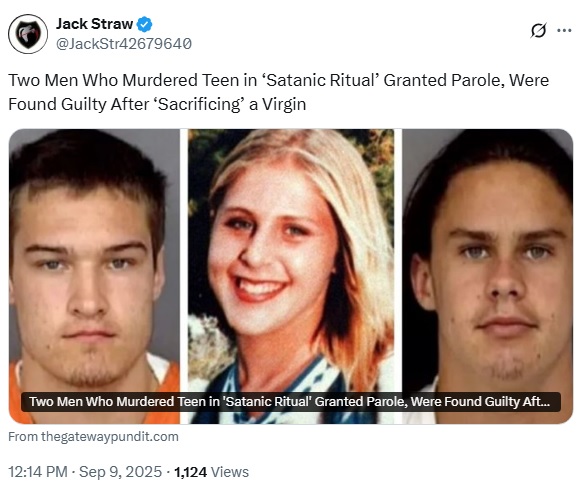Click the 'Views' label
The width and height of the screenshot is (584, 486).
(x=230, y=472)
